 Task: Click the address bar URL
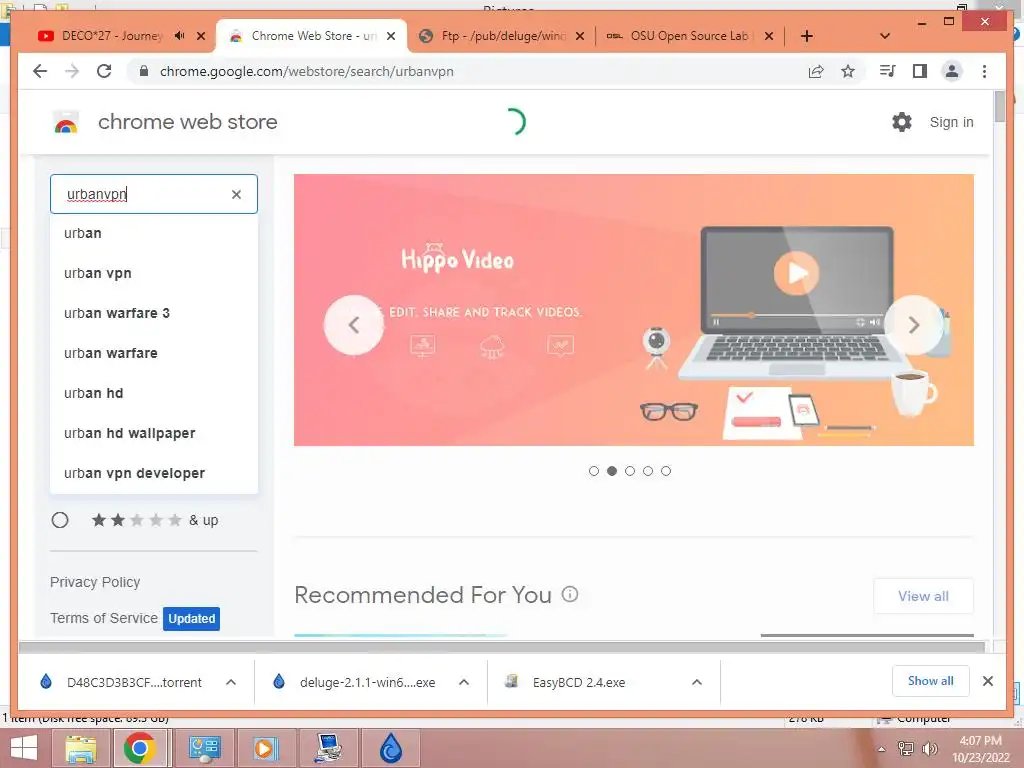click(307, 71)
